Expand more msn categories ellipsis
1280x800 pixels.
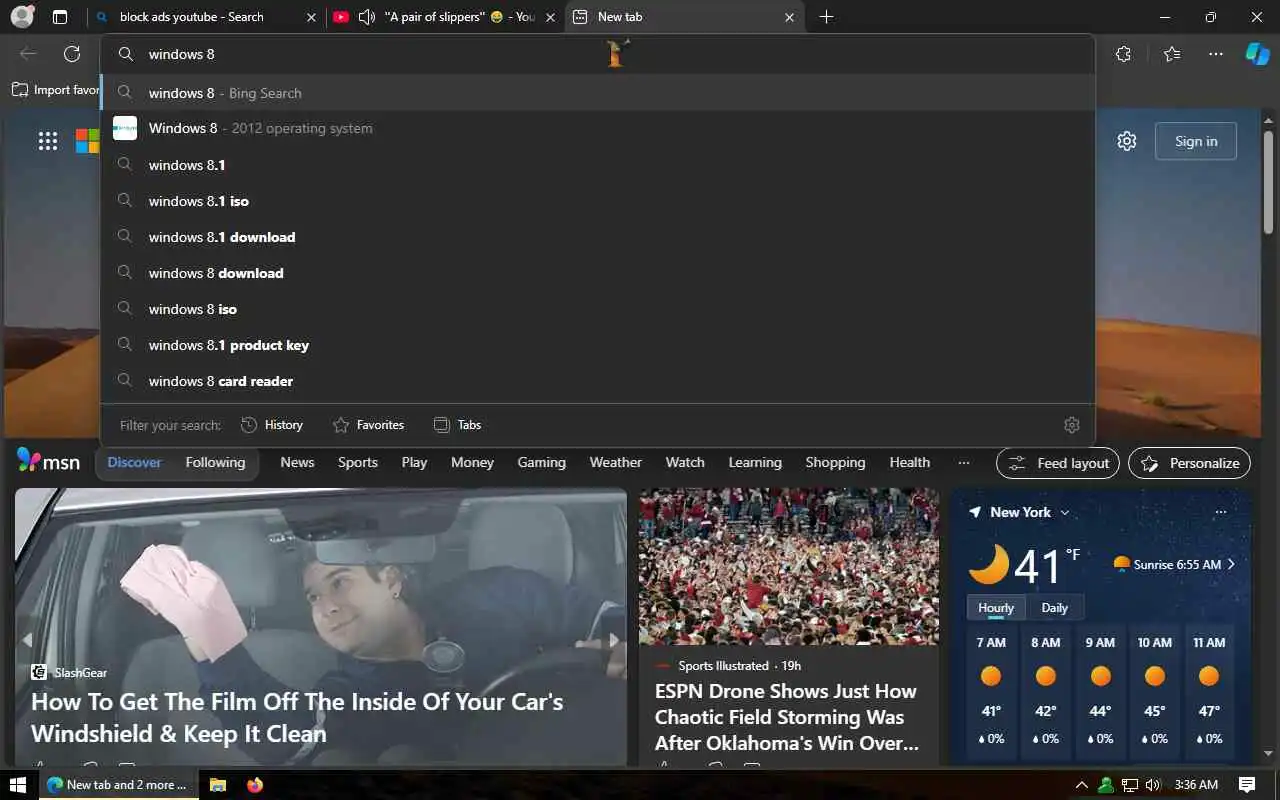964,462
